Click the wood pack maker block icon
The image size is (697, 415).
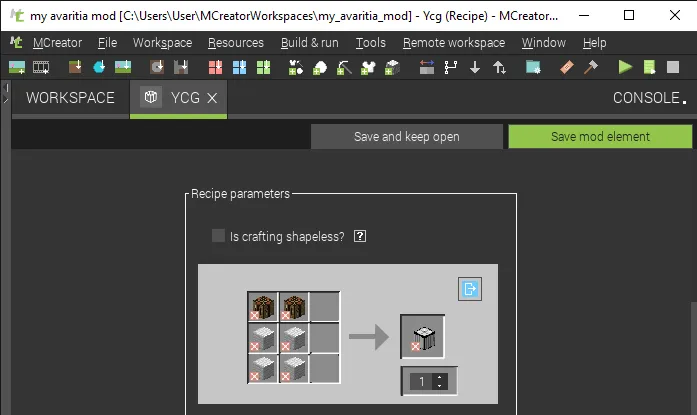click(x=392, y=68)
